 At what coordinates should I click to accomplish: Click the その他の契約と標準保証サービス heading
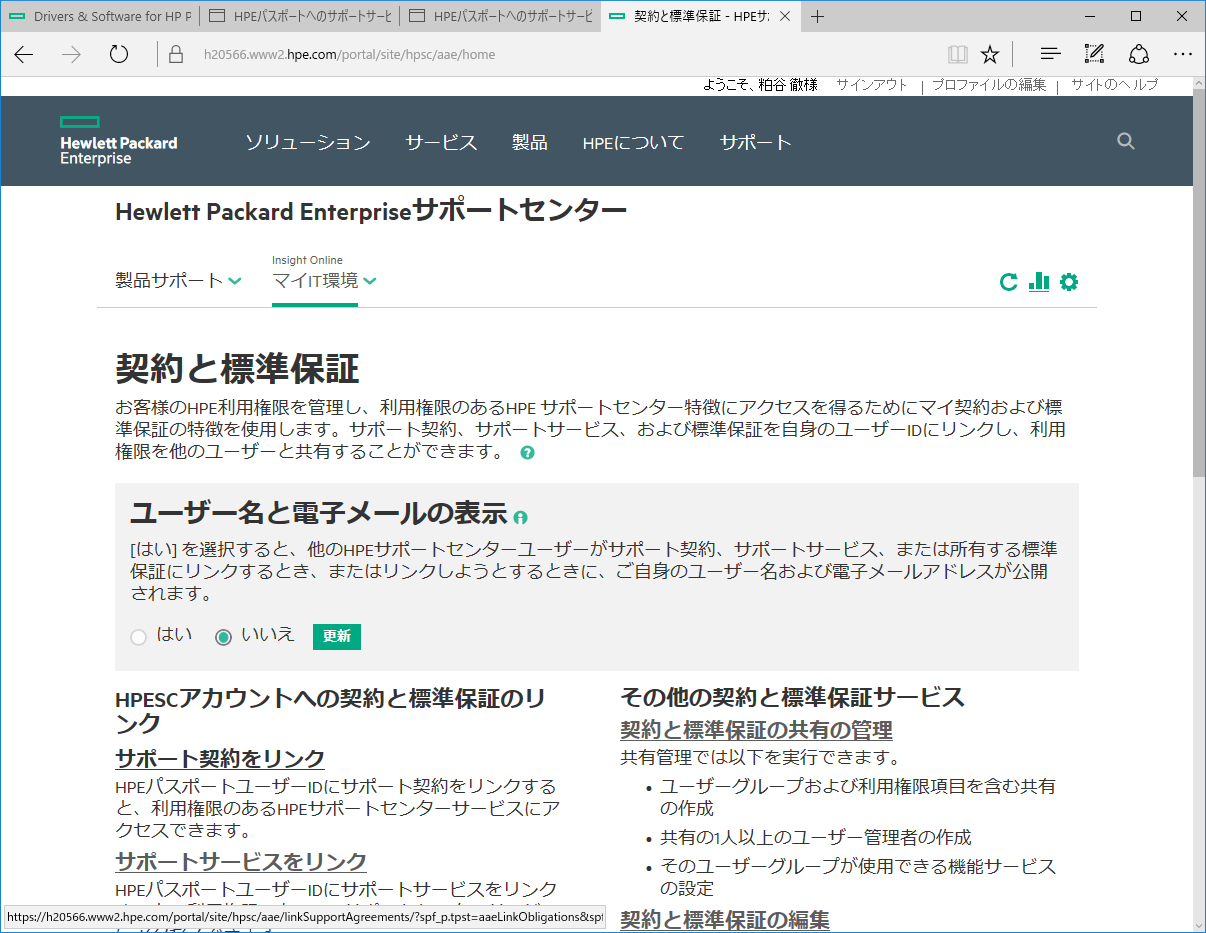click(792, 697)
